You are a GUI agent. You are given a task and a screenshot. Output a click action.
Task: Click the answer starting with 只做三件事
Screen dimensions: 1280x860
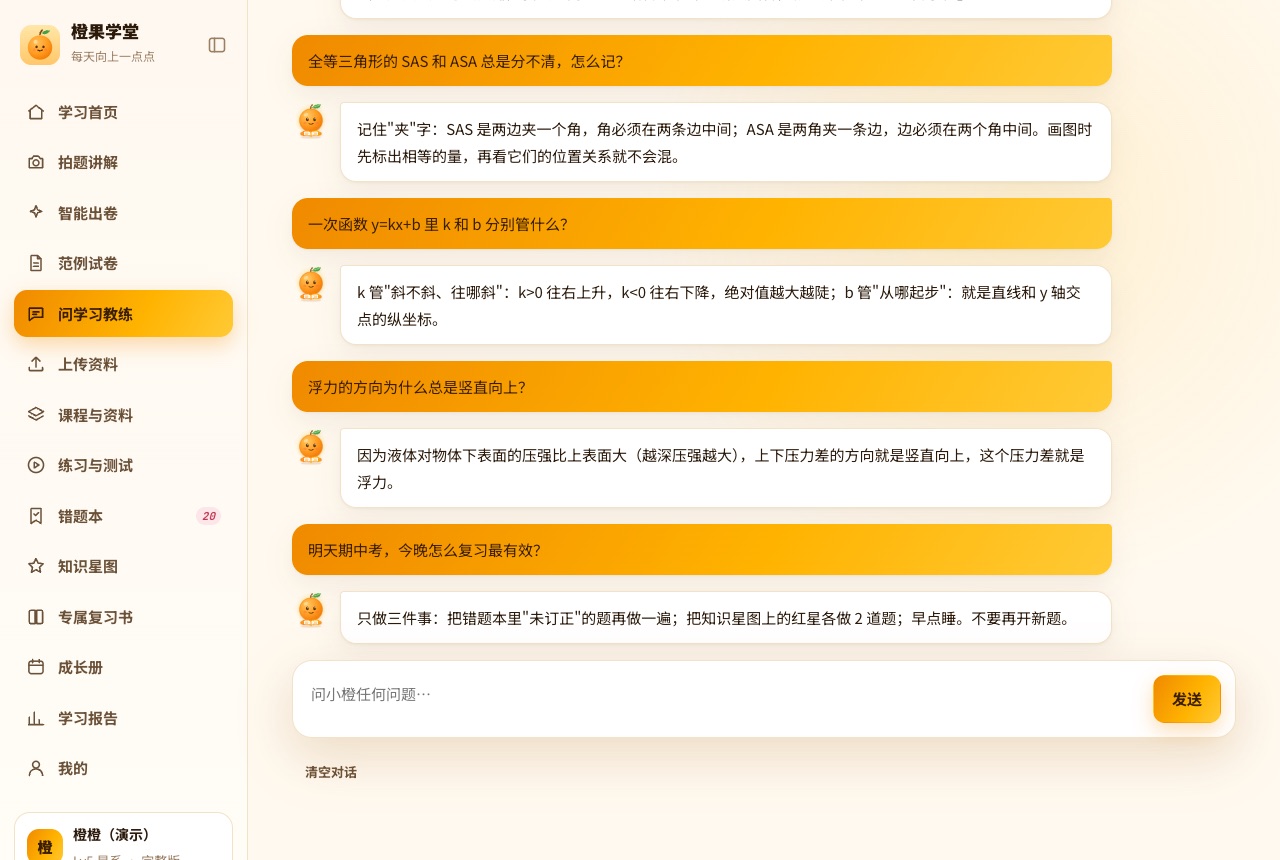tap(726, 618)
